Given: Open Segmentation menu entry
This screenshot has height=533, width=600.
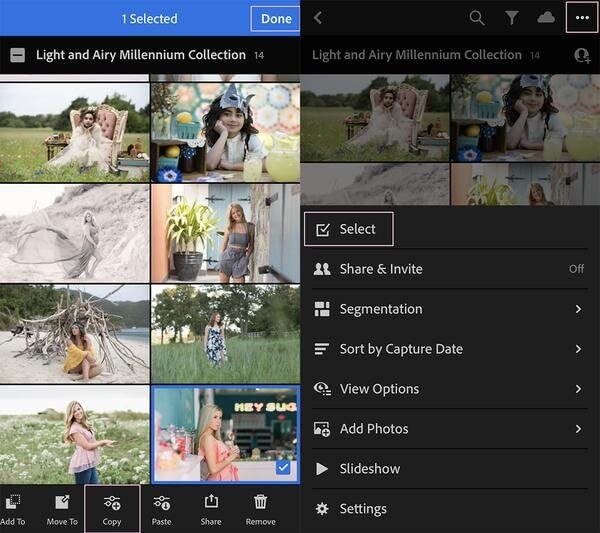Looking at the screenshot, I should pyautogui.click(x=450, y=309).
